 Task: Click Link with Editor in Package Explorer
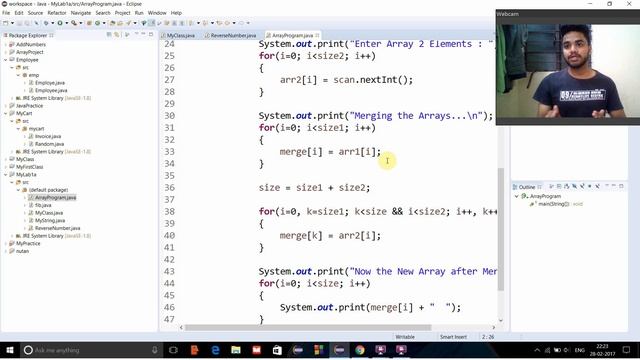pyautogui.click(x=117, y=35)
